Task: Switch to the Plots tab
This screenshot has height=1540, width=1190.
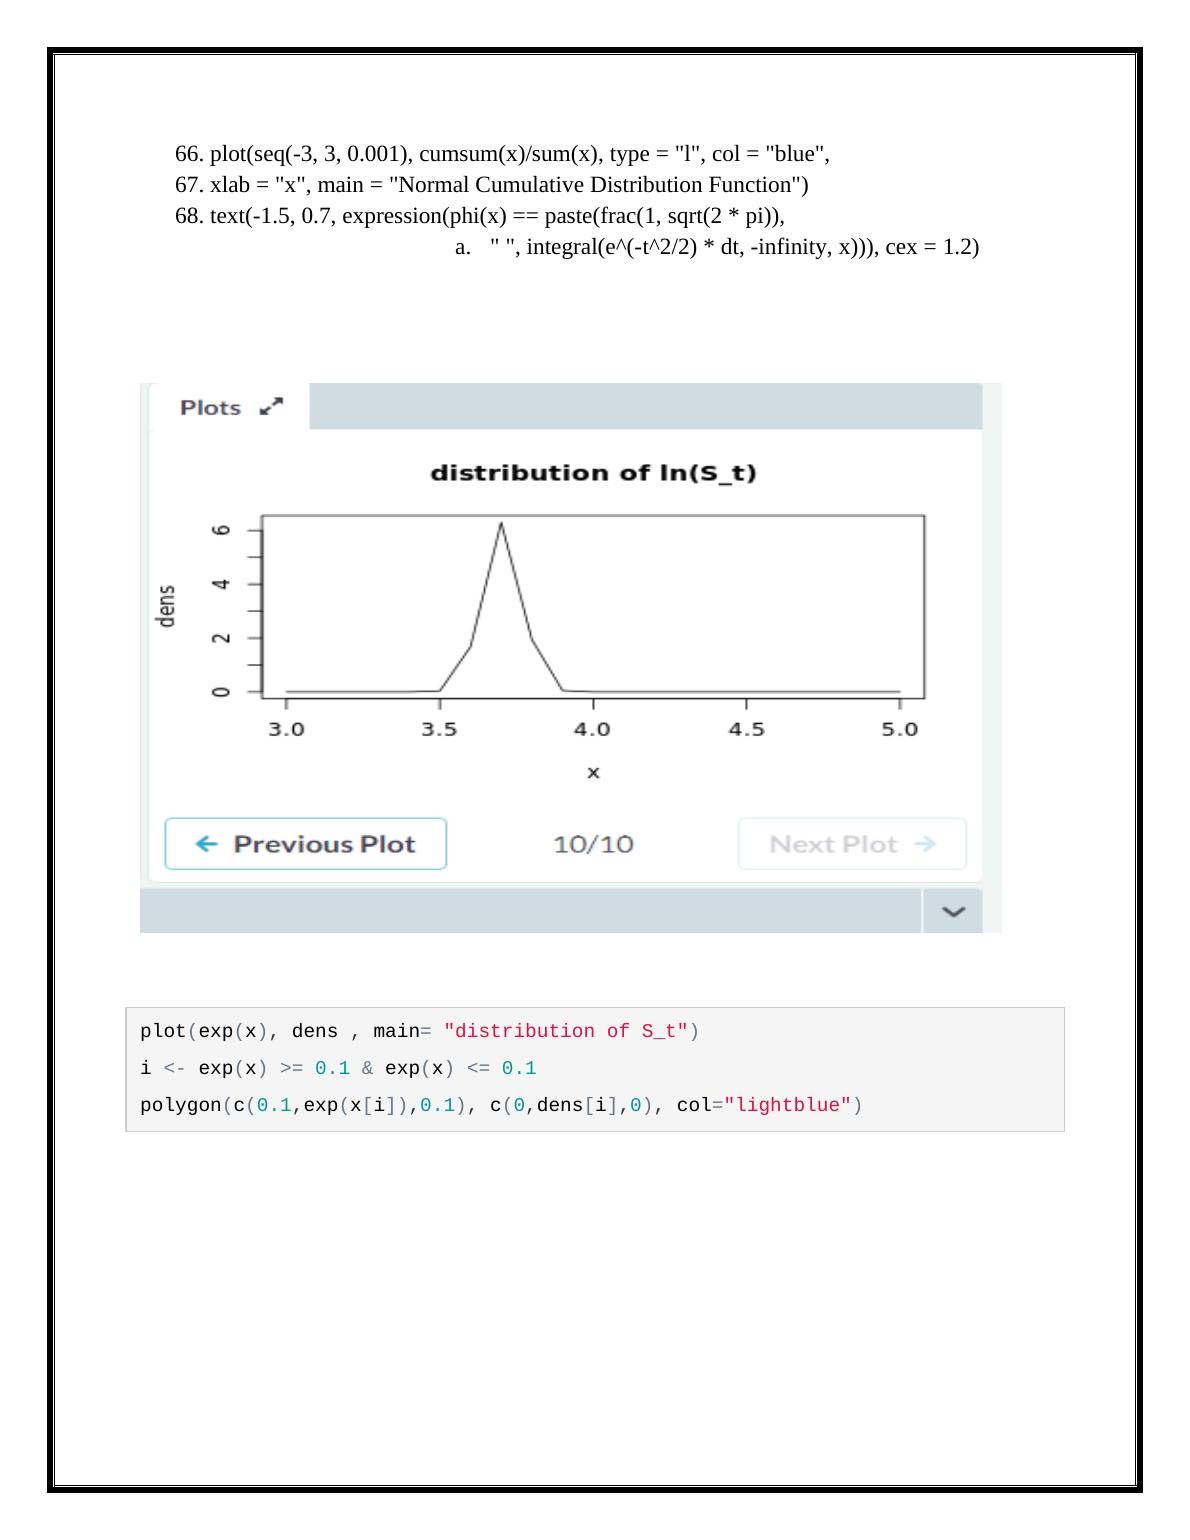Action: tap(211, 408)
